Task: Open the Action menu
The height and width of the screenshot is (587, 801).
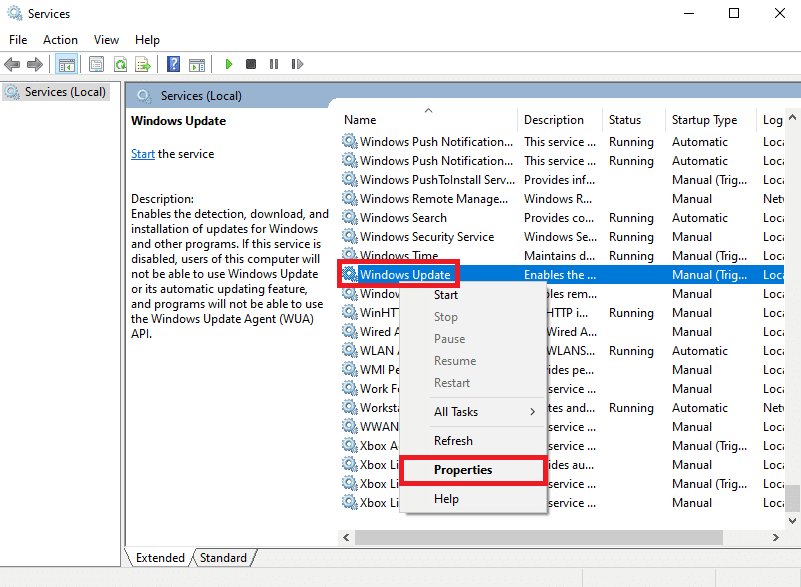Action: (60, 40)
